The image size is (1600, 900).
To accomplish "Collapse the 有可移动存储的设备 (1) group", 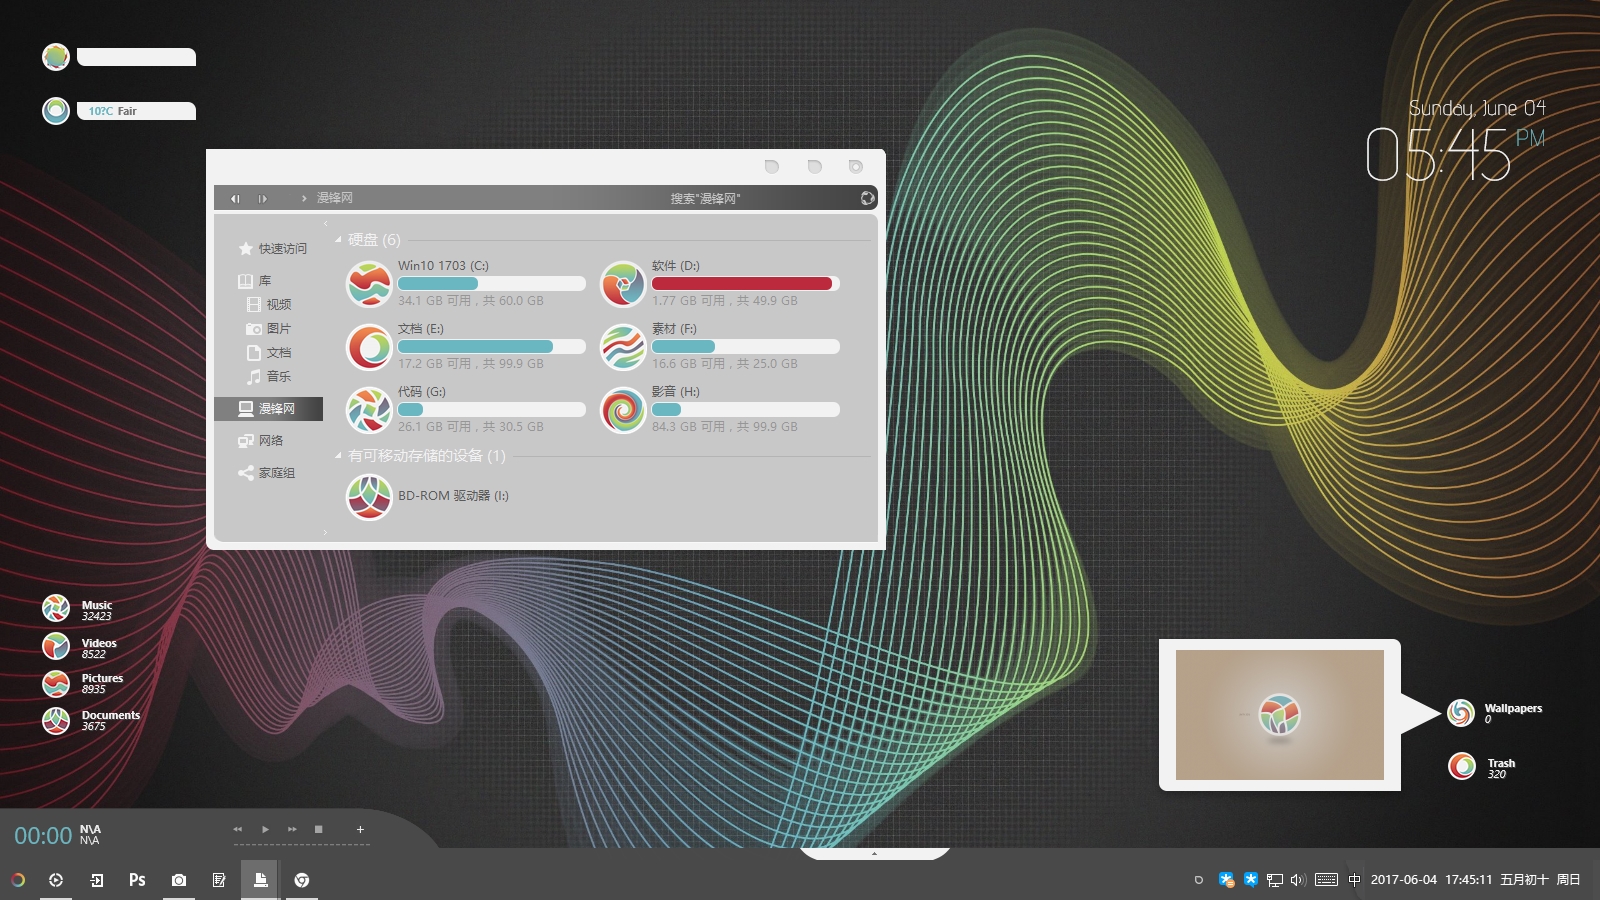I will [338, 456].
